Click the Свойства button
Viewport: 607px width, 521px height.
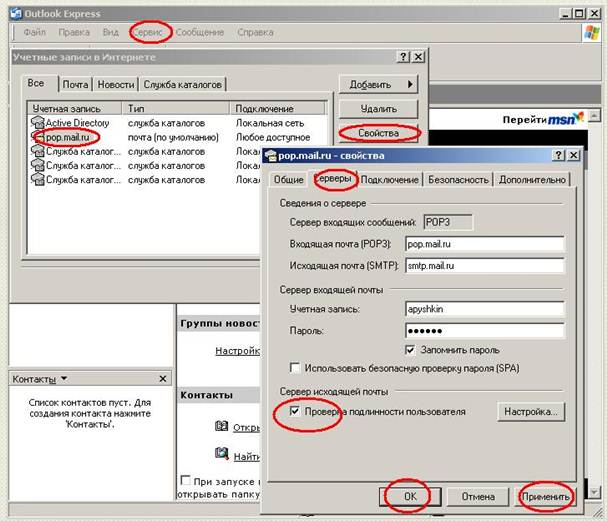point(379,133)
